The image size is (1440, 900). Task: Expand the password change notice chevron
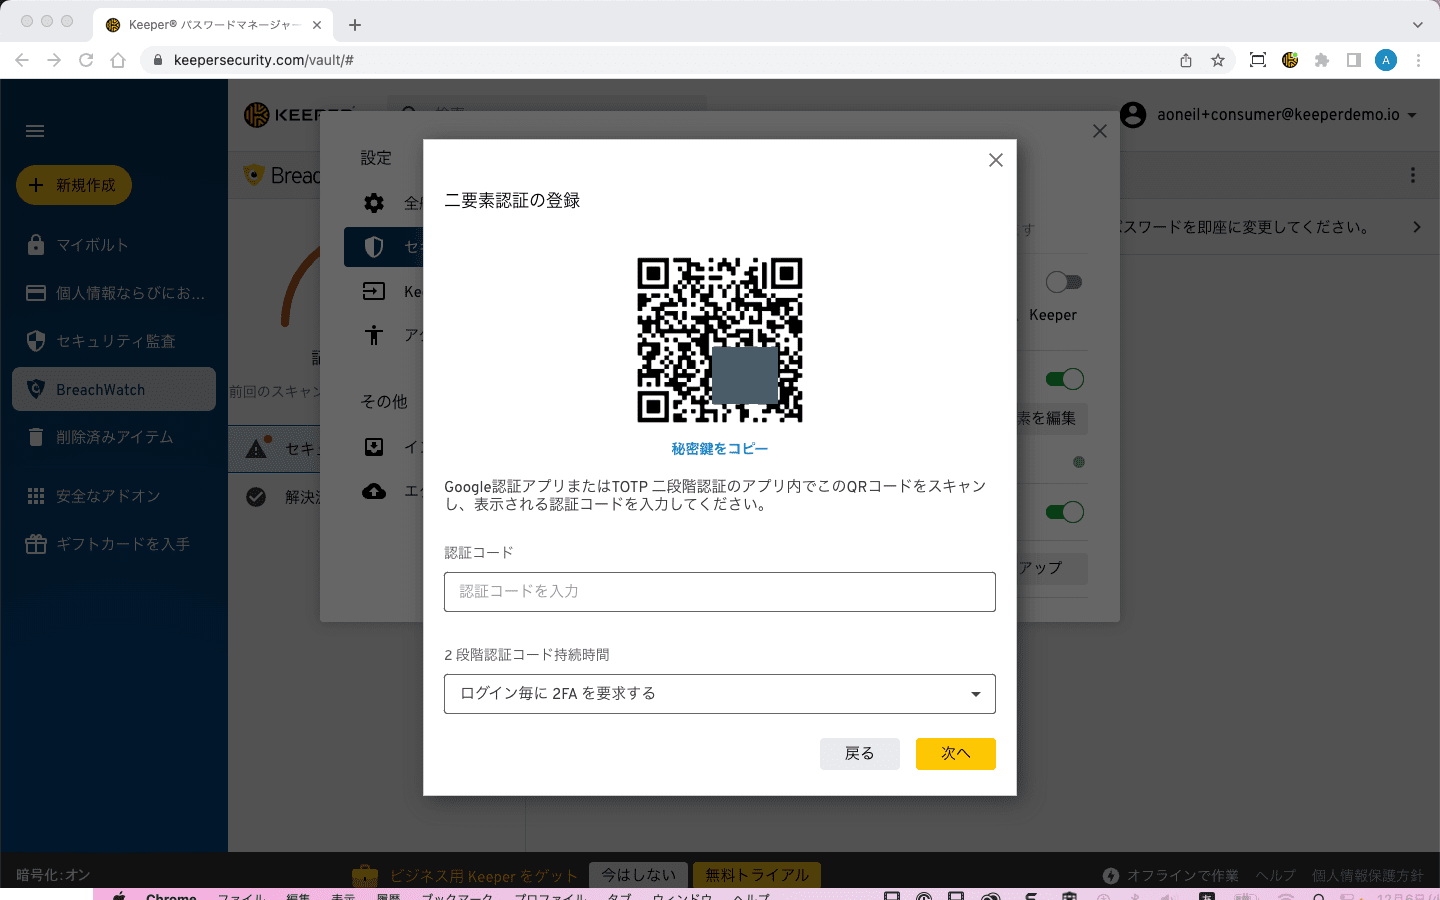[1416, 227]
